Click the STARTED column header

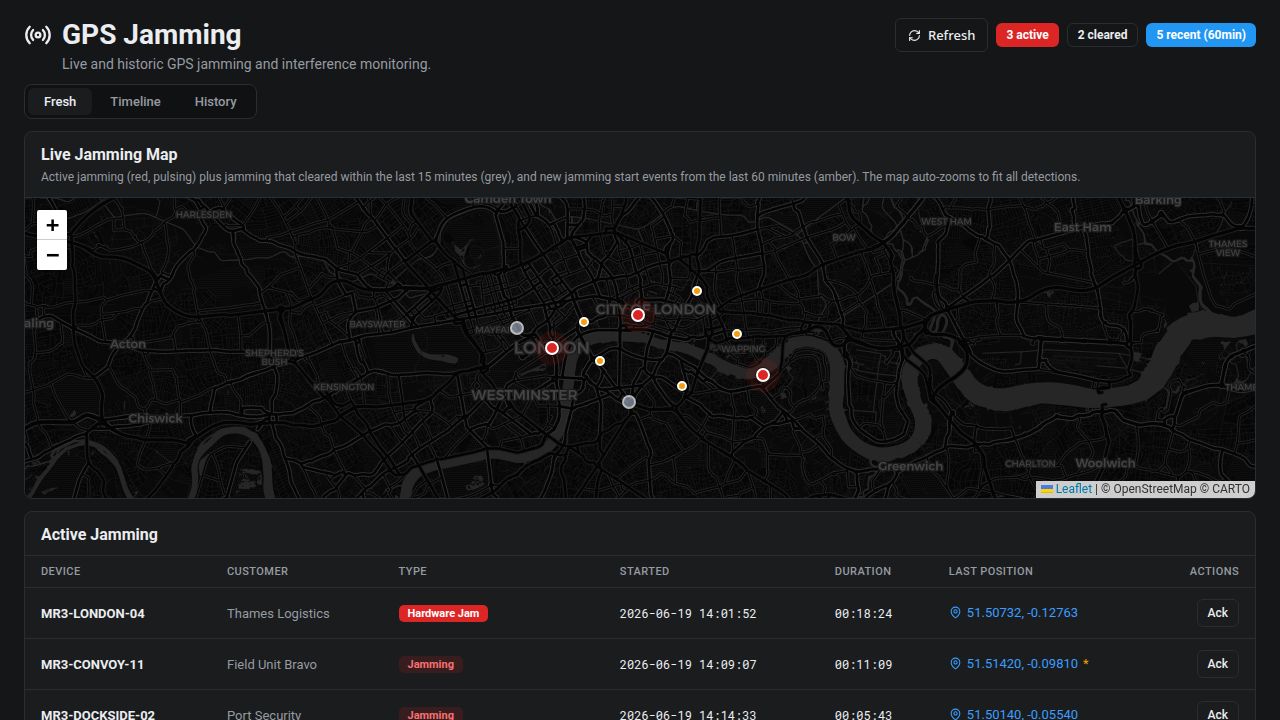(x=644, y=571)
